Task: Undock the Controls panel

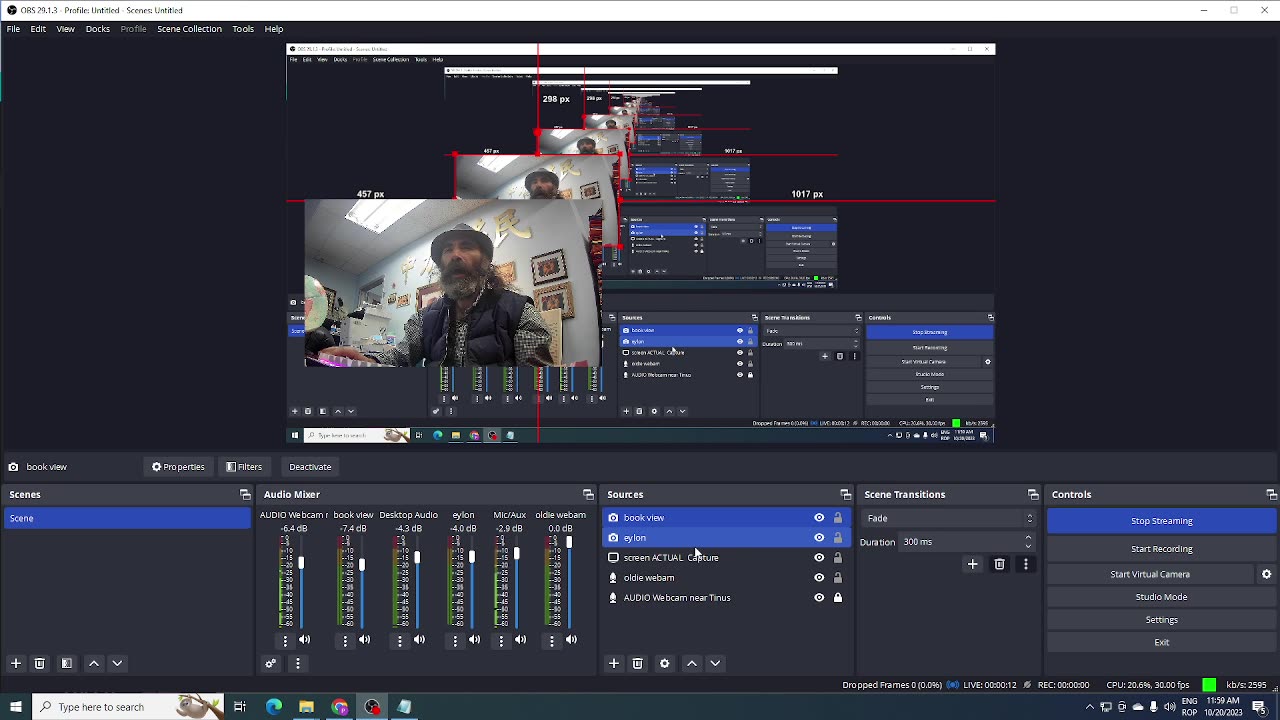Action: [x=1271, y=494]
